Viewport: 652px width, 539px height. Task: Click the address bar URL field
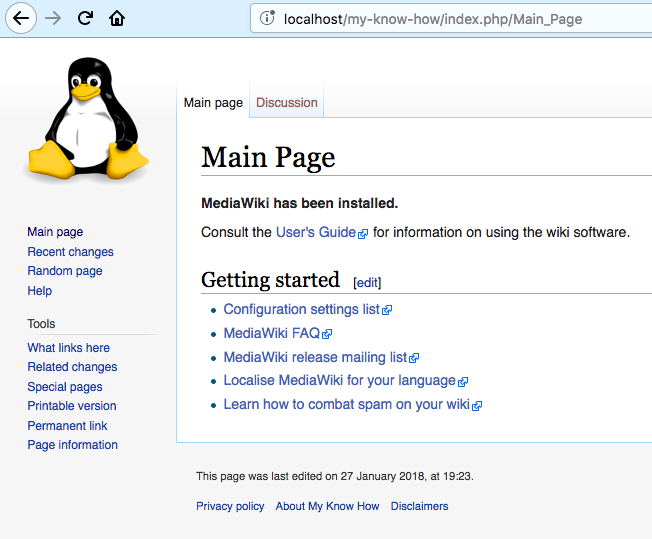[451, 18]
